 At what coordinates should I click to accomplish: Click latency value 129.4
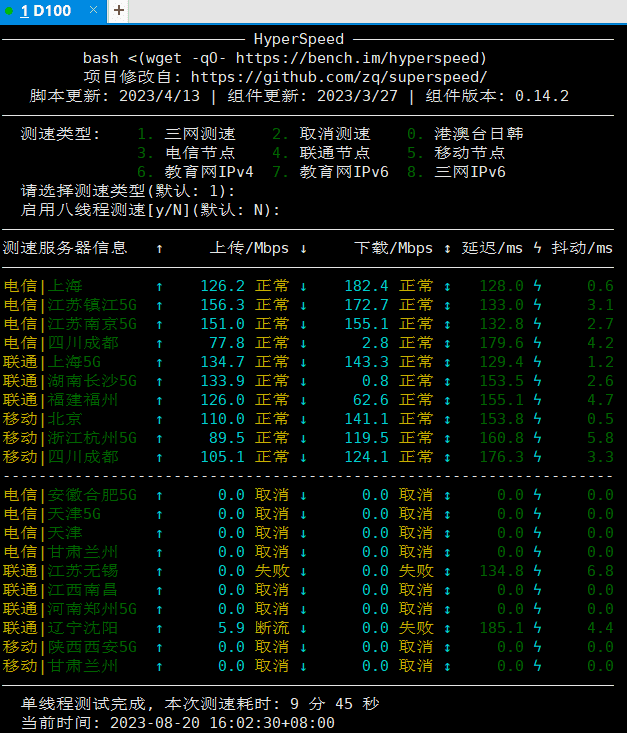pos(501,362)
